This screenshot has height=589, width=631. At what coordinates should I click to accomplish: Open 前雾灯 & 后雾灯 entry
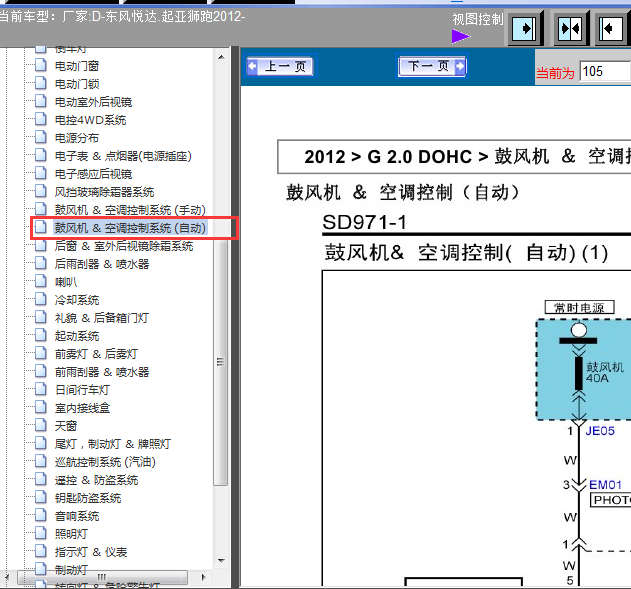tap(96, 354)
